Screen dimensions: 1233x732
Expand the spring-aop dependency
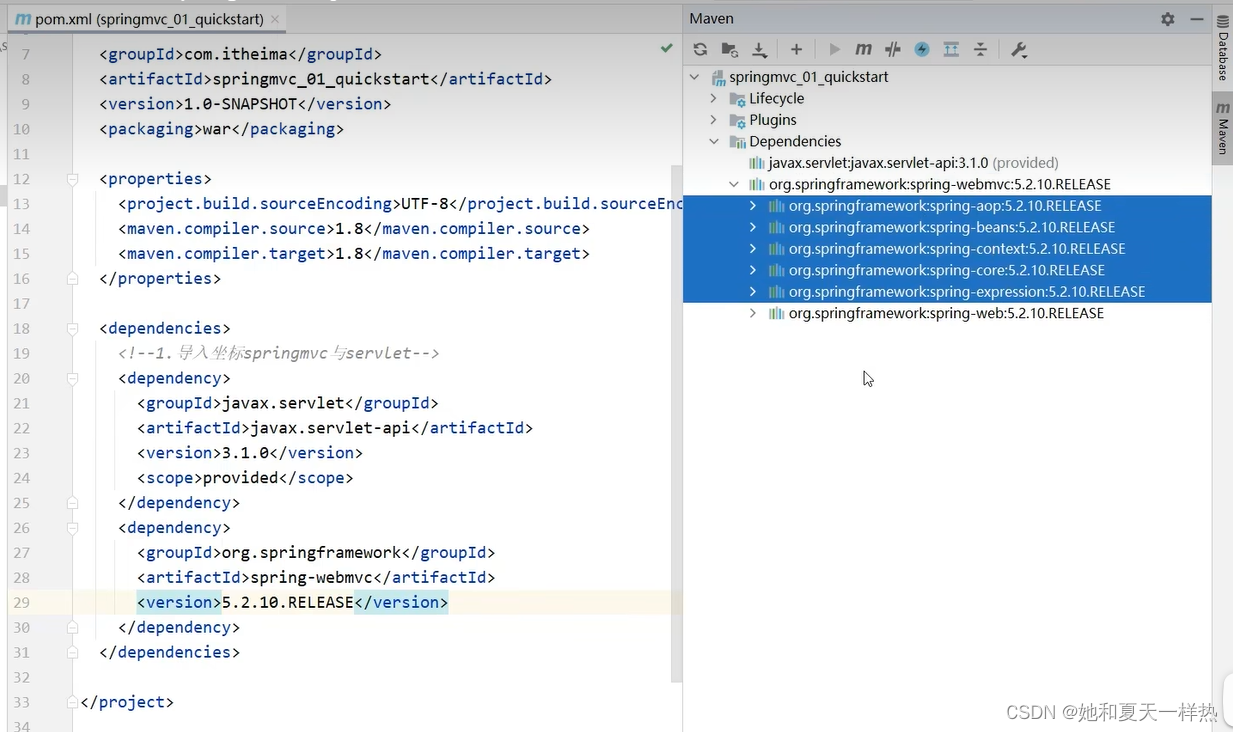tap(753, 206)
